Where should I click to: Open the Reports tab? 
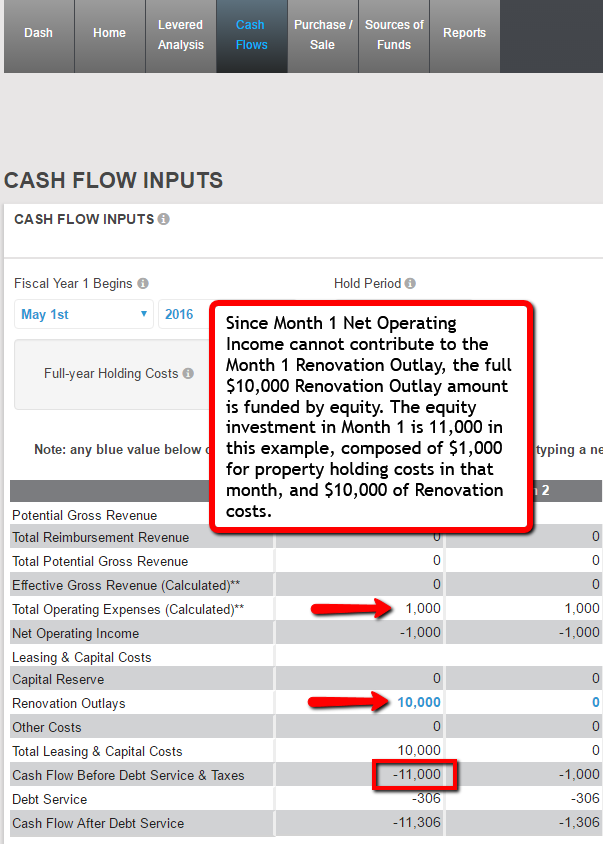464,33
